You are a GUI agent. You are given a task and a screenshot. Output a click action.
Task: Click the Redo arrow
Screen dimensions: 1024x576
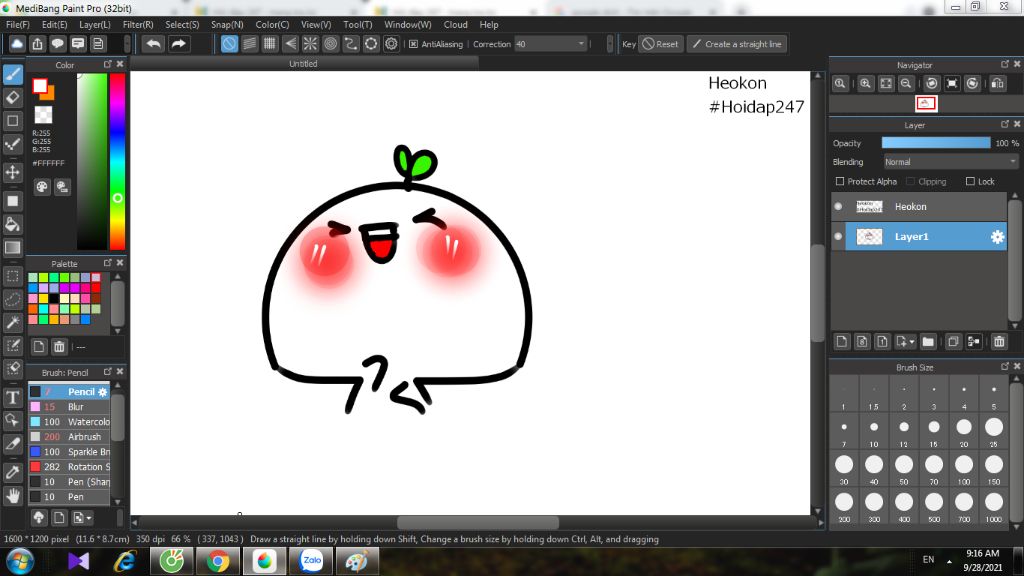click(x=178, y=44)
